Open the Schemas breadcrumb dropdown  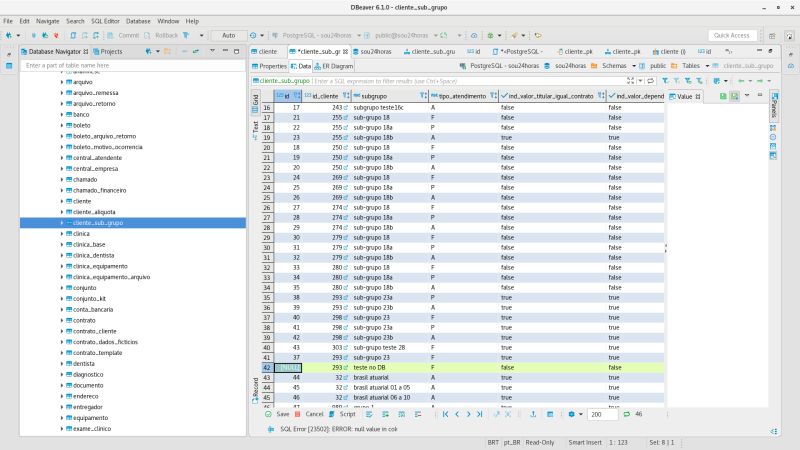point(634,66)
